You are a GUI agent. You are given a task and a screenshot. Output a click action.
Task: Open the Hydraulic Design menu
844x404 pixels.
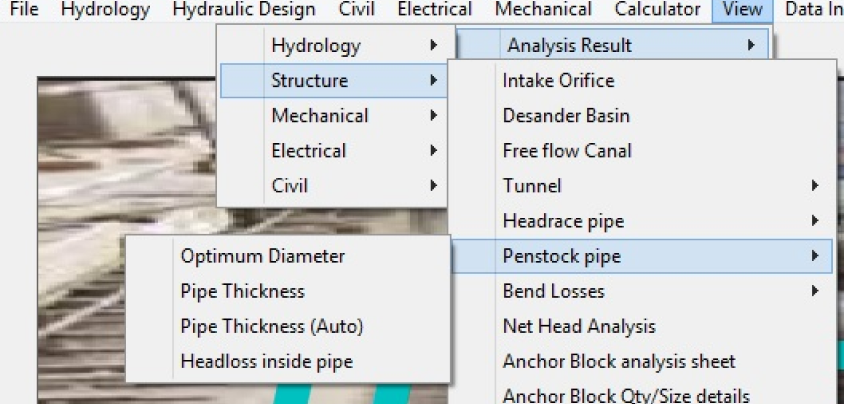244,9
